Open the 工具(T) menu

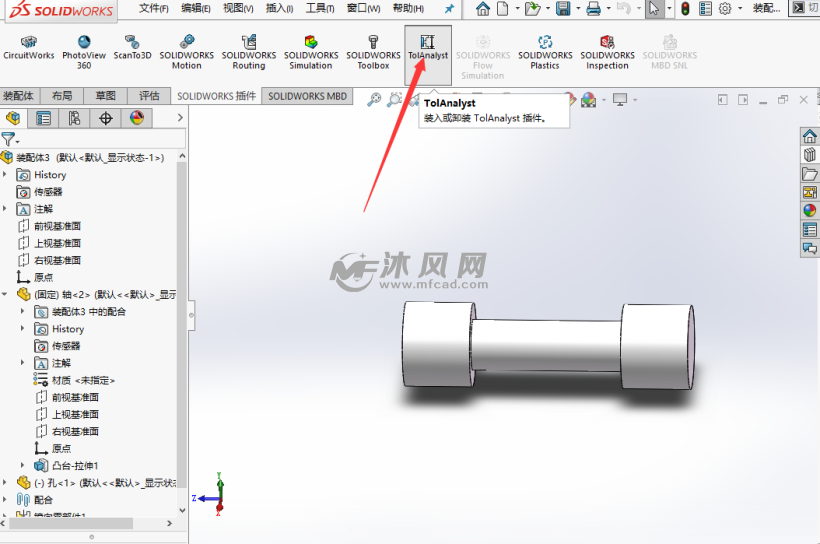[x=320, y=8]
